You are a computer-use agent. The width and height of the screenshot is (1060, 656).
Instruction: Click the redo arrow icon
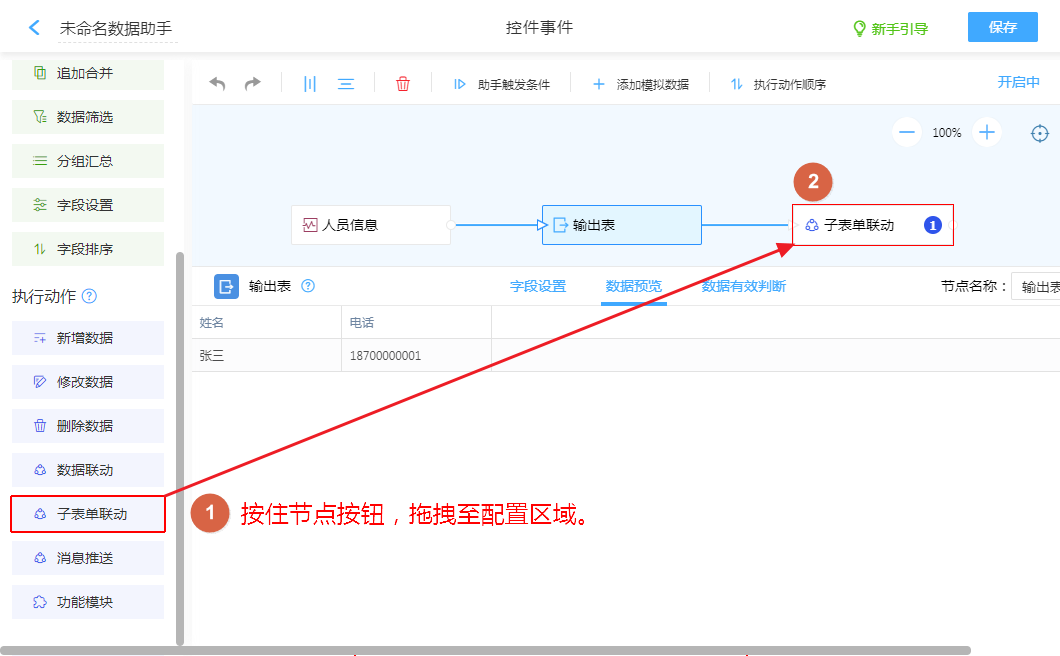(253, 84)
